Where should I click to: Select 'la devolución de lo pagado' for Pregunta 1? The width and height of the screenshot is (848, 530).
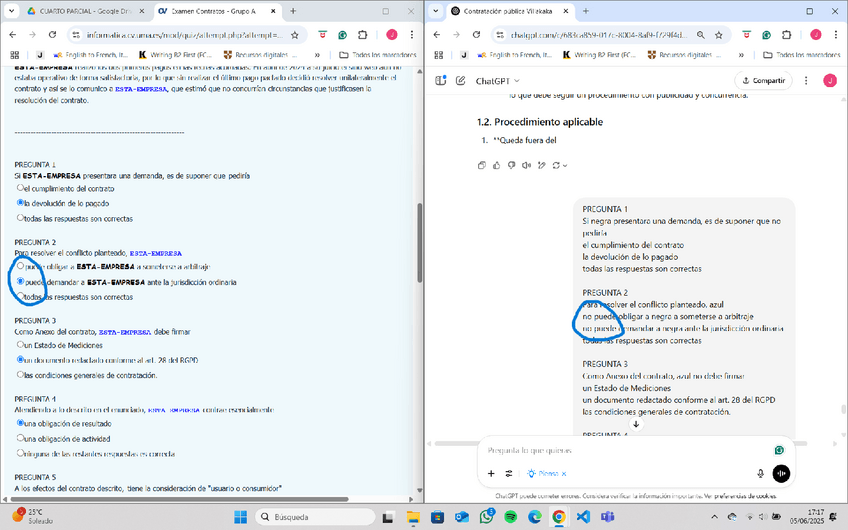21,203
